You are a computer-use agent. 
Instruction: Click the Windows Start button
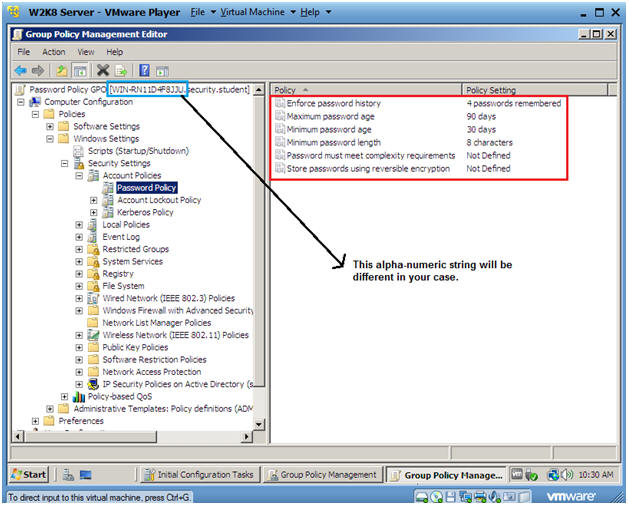point(28,475)
